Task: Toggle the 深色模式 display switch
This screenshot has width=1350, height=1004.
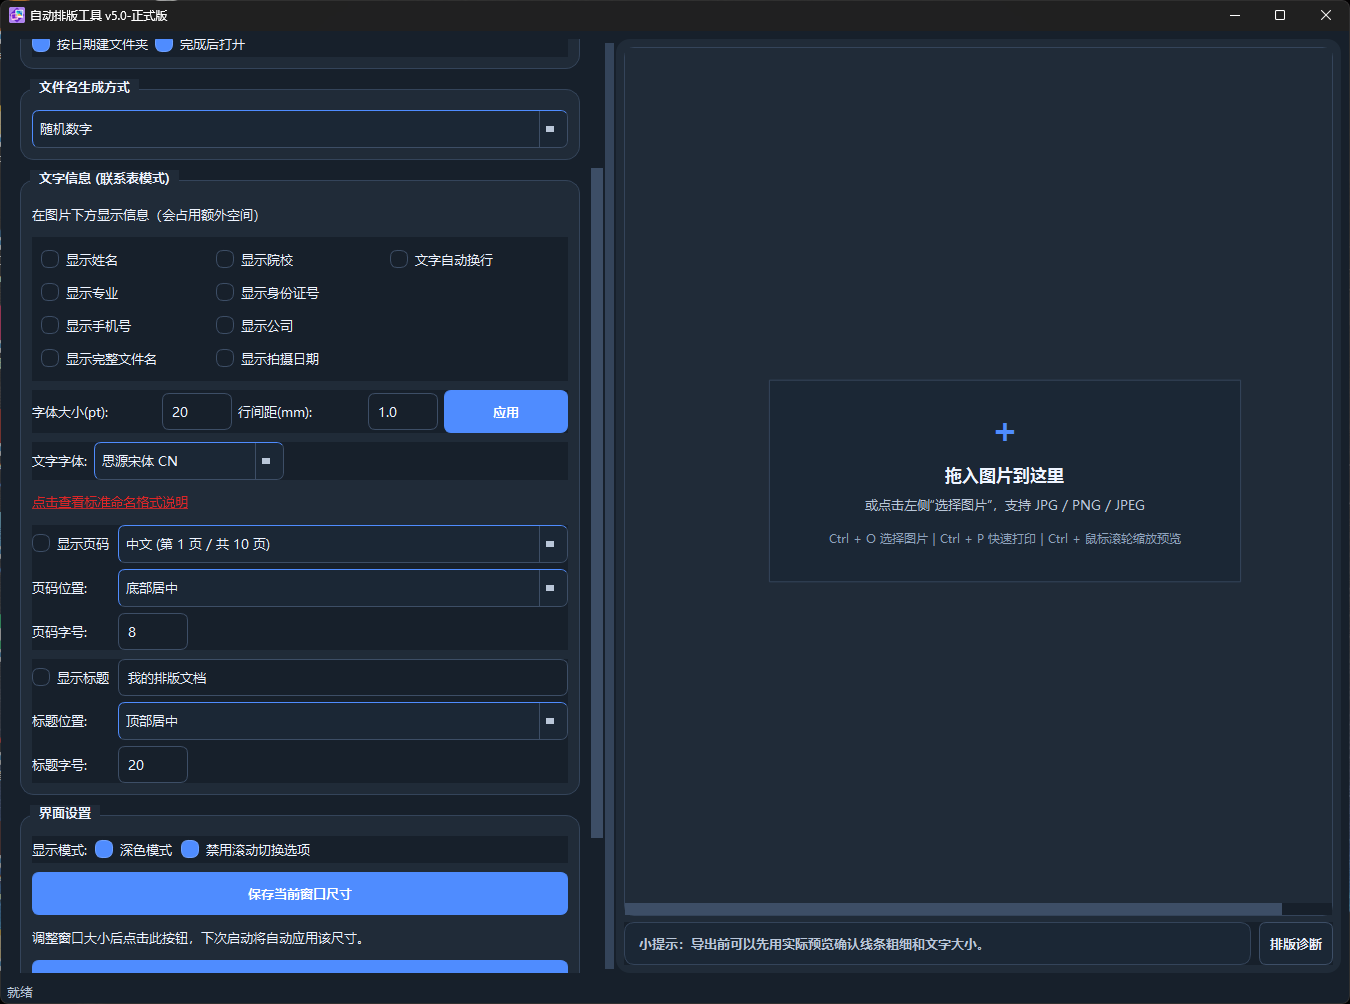Action: click(104, 849)
